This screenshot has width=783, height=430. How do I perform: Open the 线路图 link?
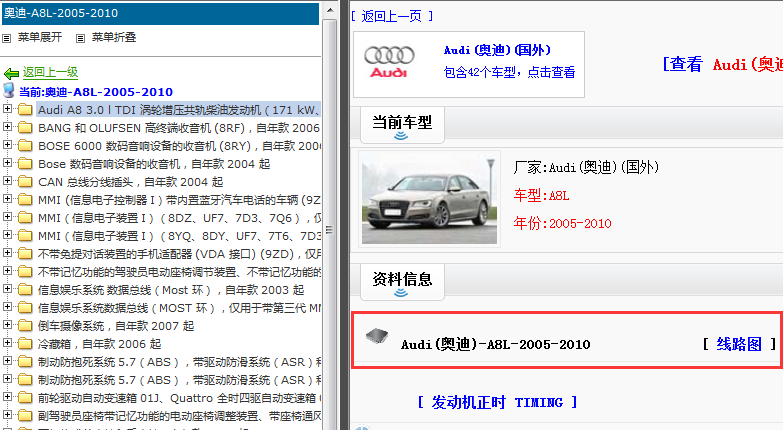(x=739, y=344)
